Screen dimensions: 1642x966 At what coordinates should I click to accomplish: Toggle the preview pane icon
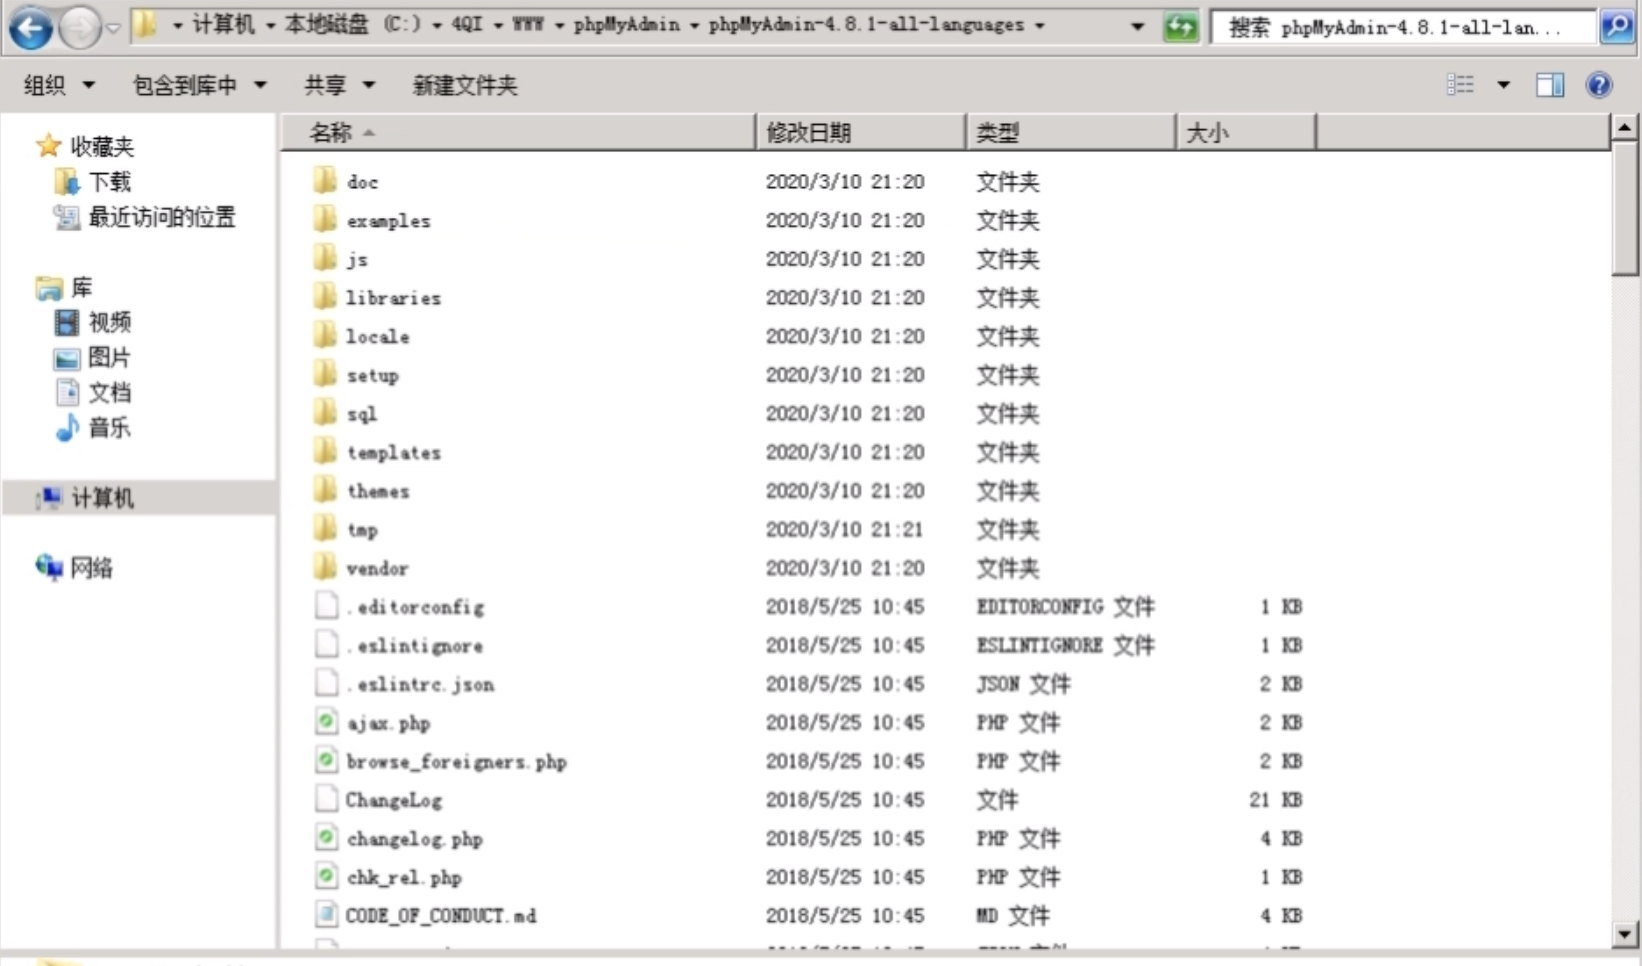coord(1550,85)
